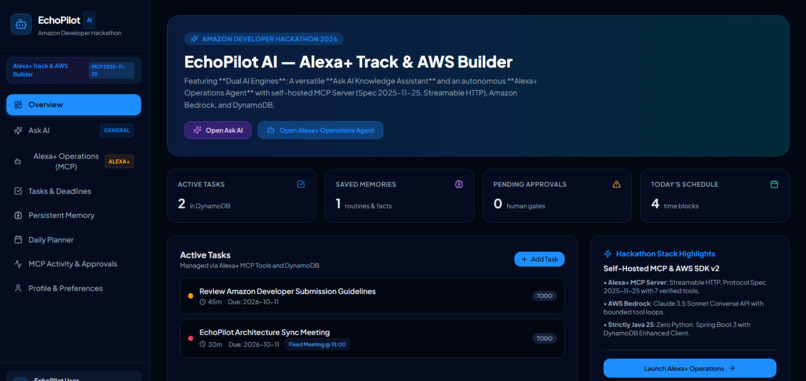Click the Today's Schedule calendar icon
The width and height of the screenshot is (806, 381).
coord(774,184)
